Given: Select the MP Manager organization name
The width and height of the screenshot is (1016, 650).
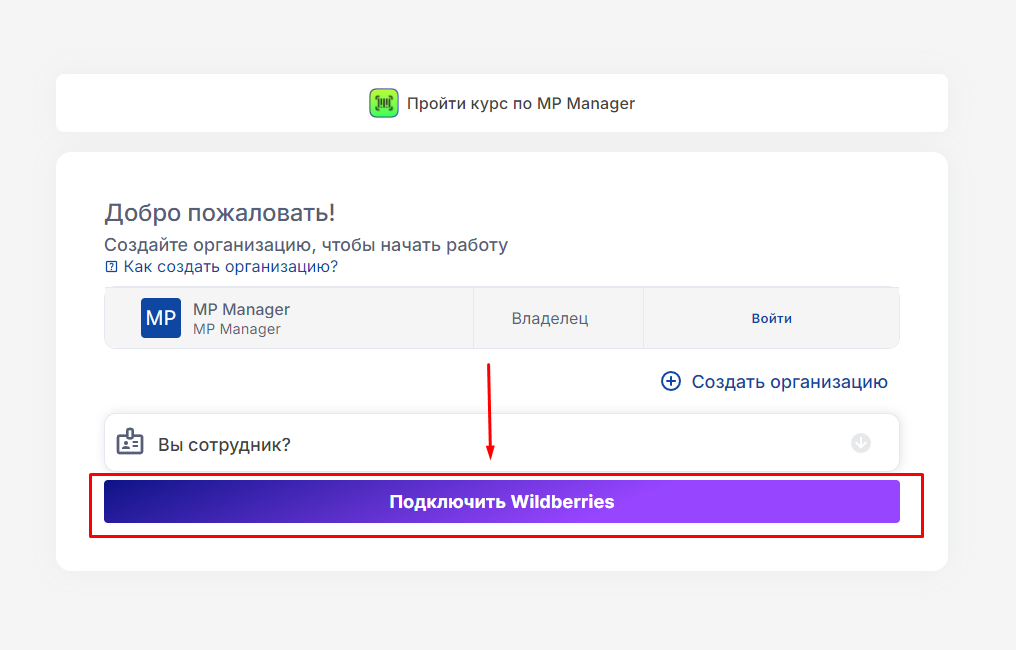Looking at the screenshot, I should pos(241,309).
